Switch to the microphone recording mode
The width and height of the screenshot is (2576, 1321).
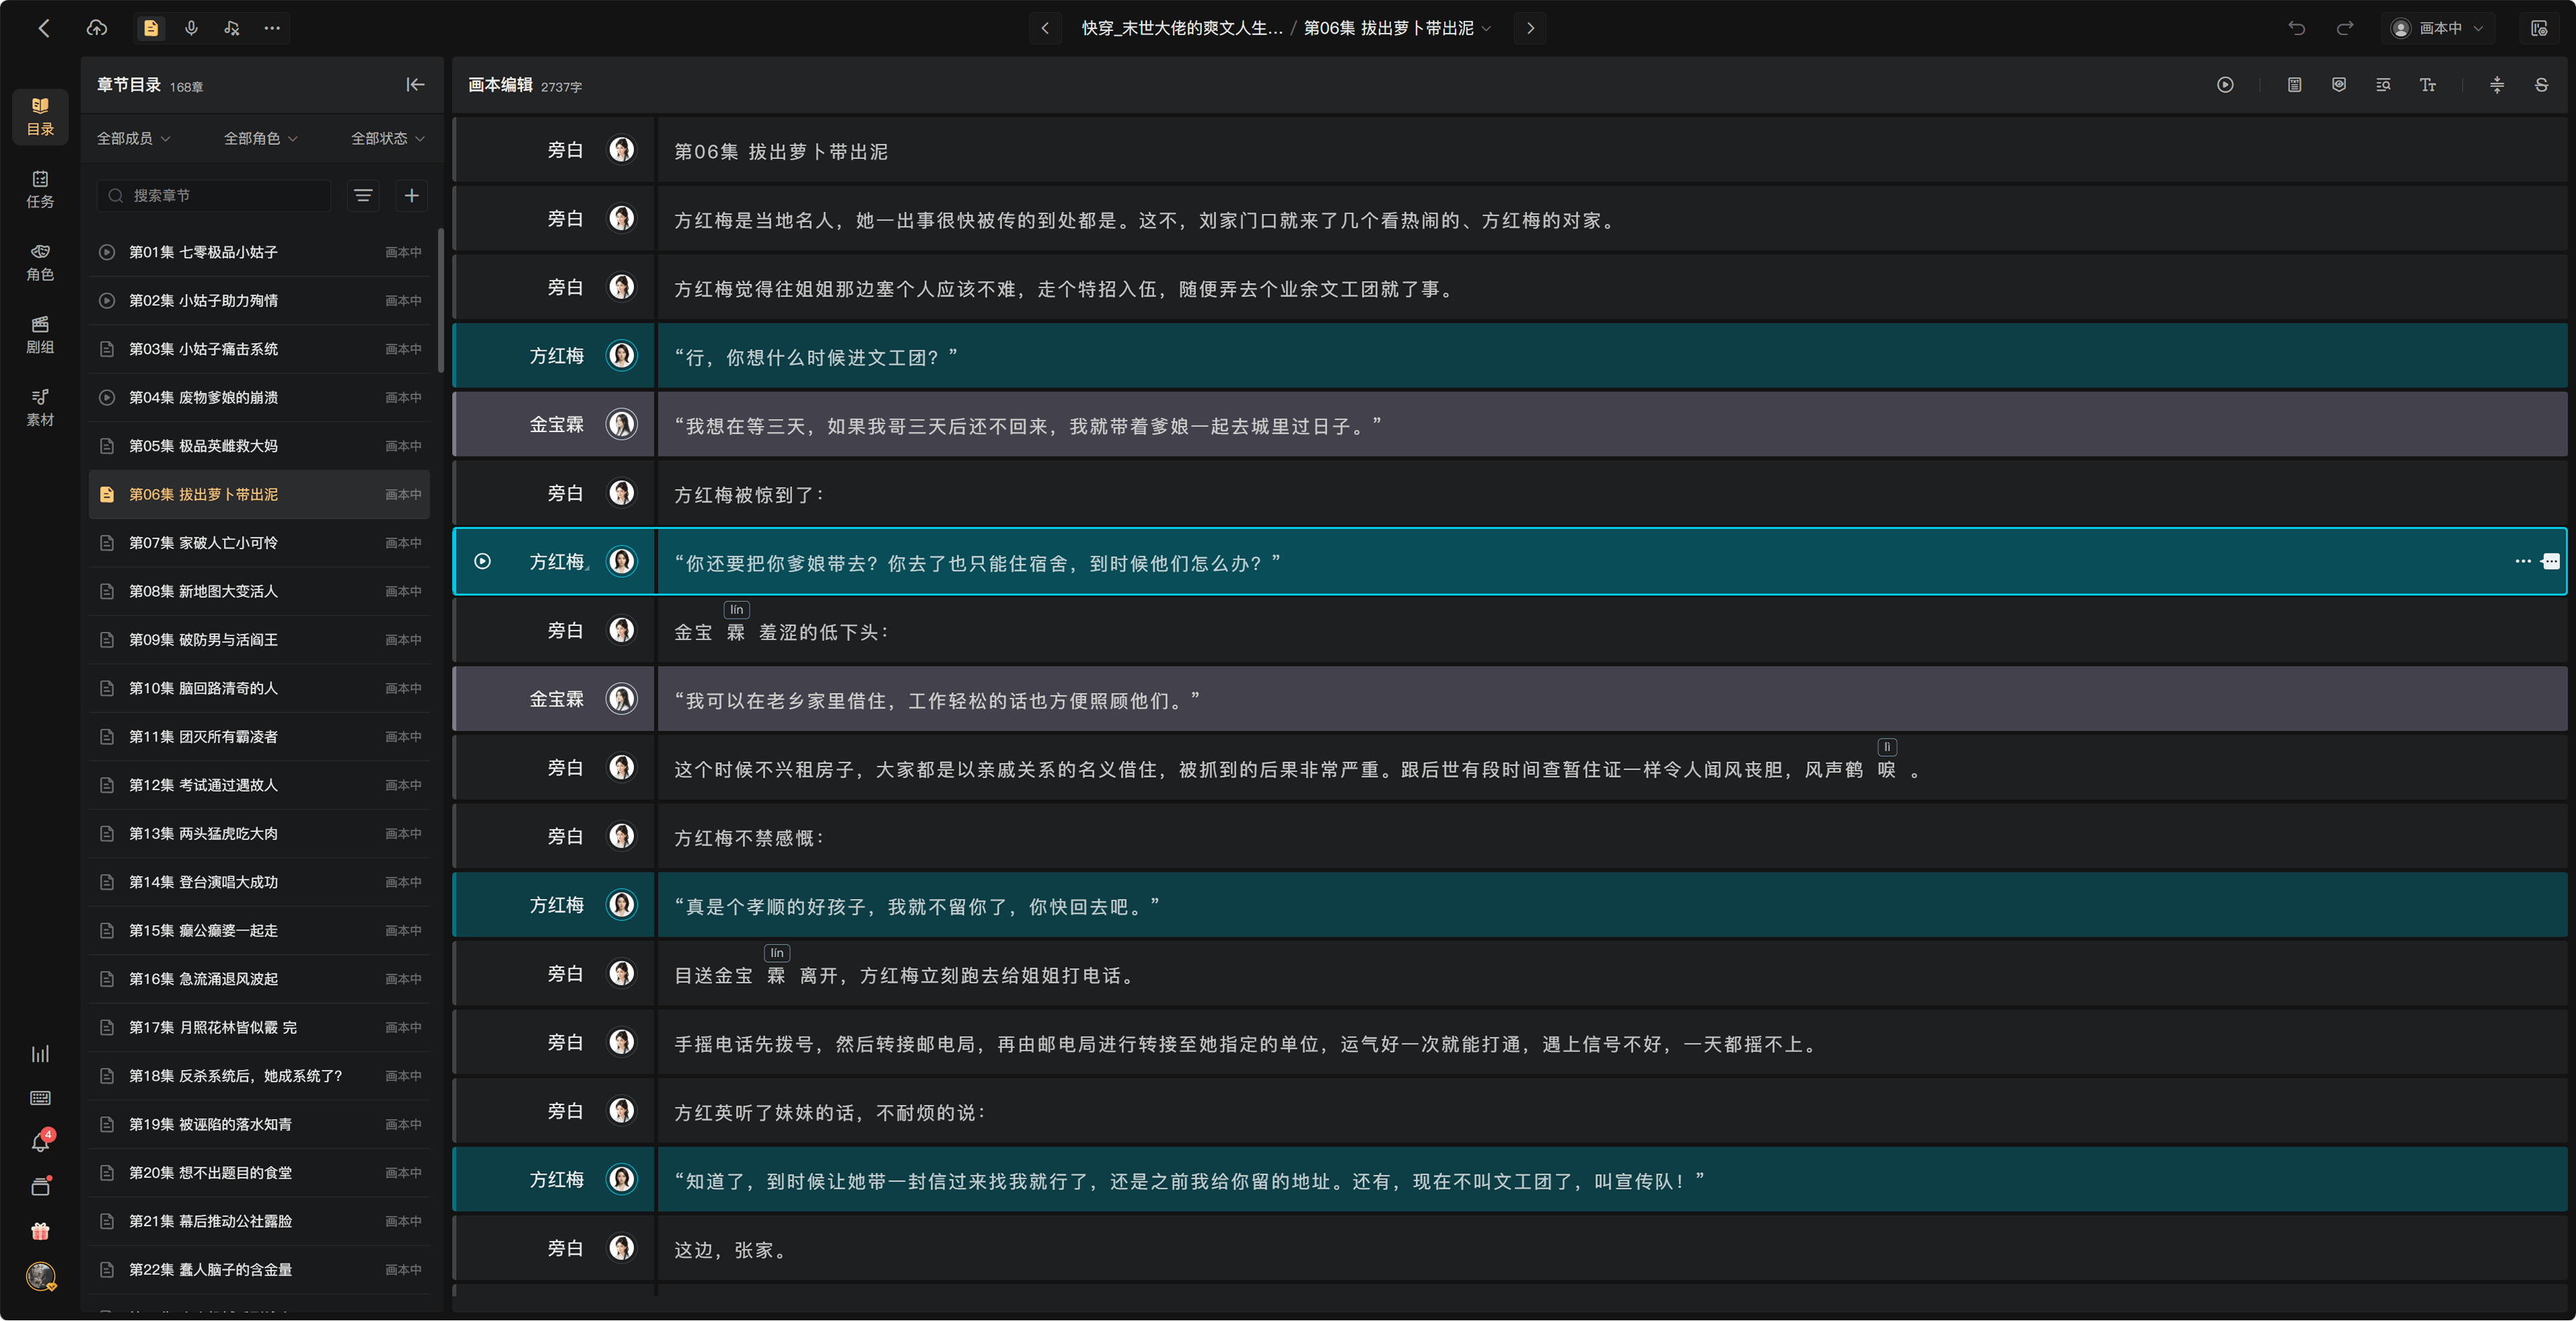pyautogui.click(x=191, y=28)
